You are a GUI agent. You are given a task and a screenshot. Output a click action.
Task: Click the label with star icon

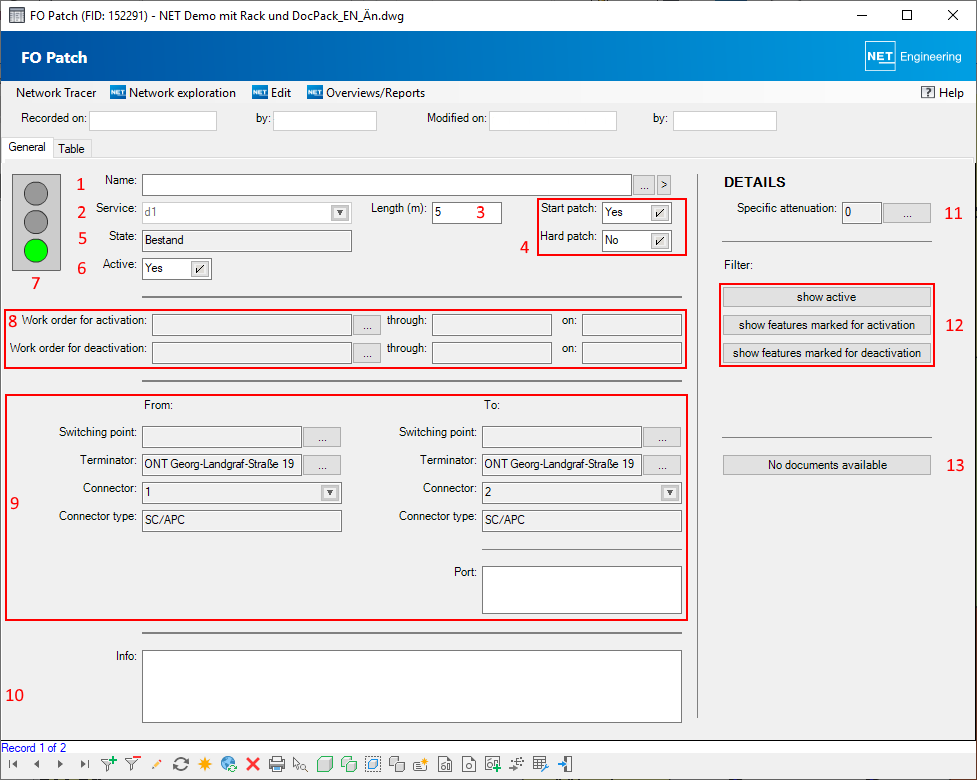point(421,764)
